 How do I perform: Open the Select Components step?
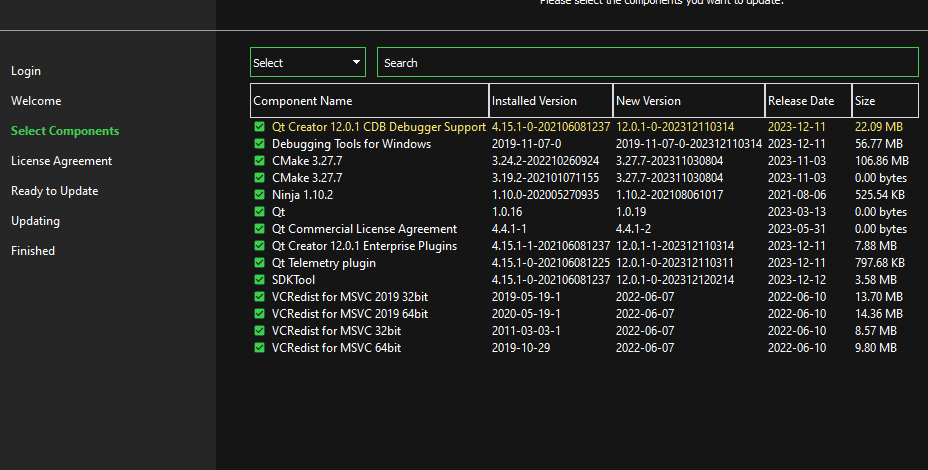pos(65,131)
